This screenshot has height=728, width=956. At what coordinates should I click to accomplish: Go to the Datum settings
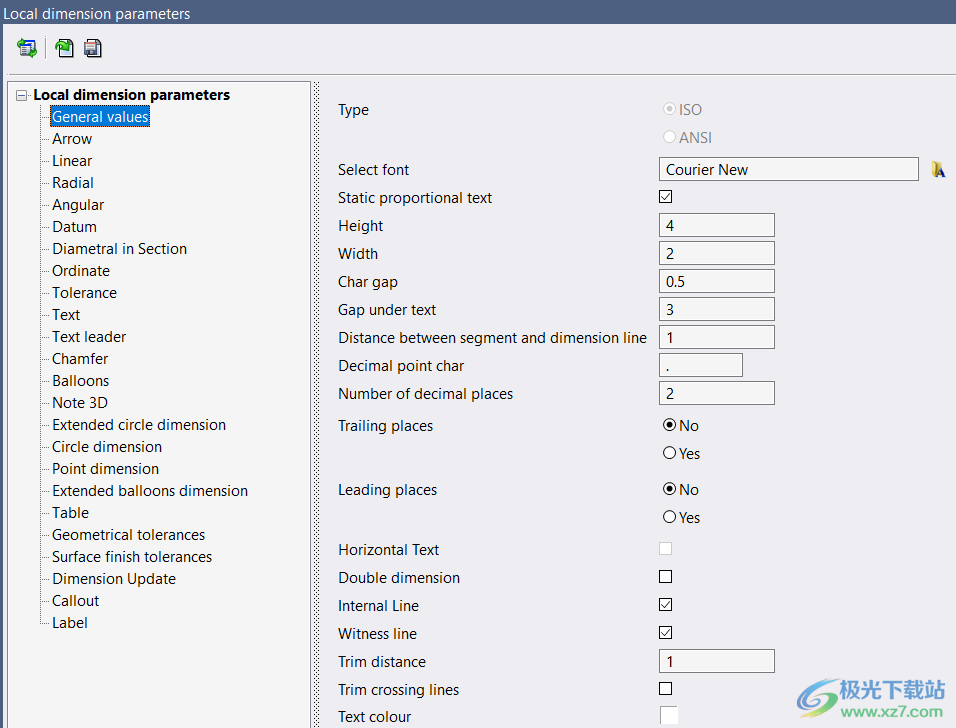point(74,226)
